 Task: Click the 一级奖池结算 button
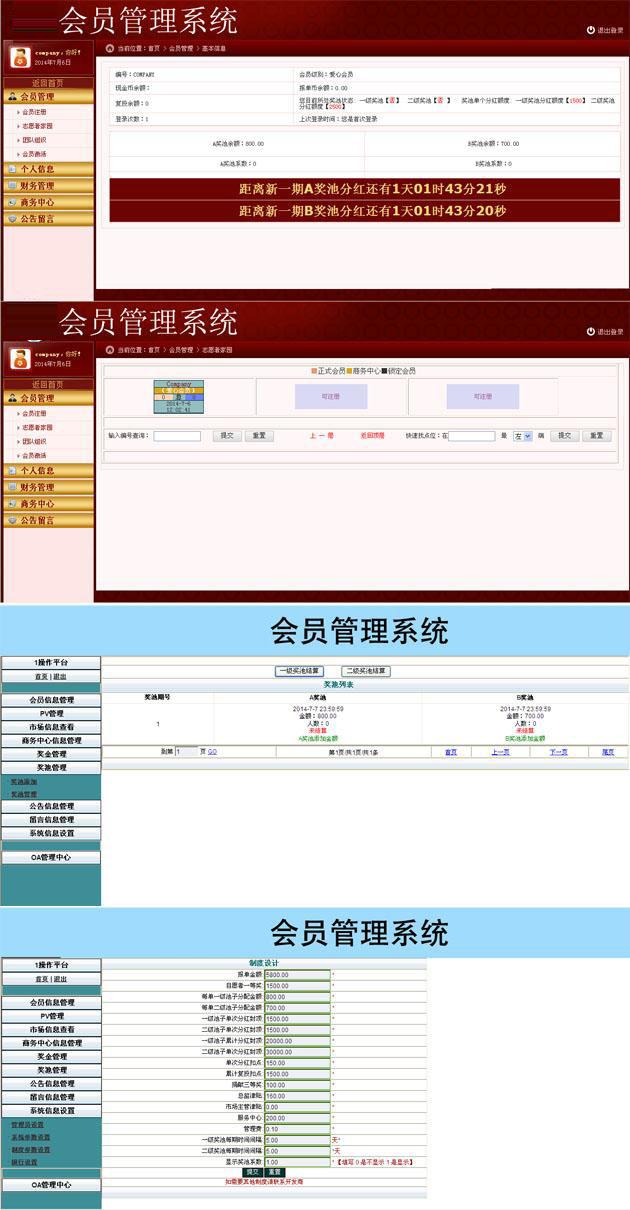pyautogui.click(x=299, y=671)
